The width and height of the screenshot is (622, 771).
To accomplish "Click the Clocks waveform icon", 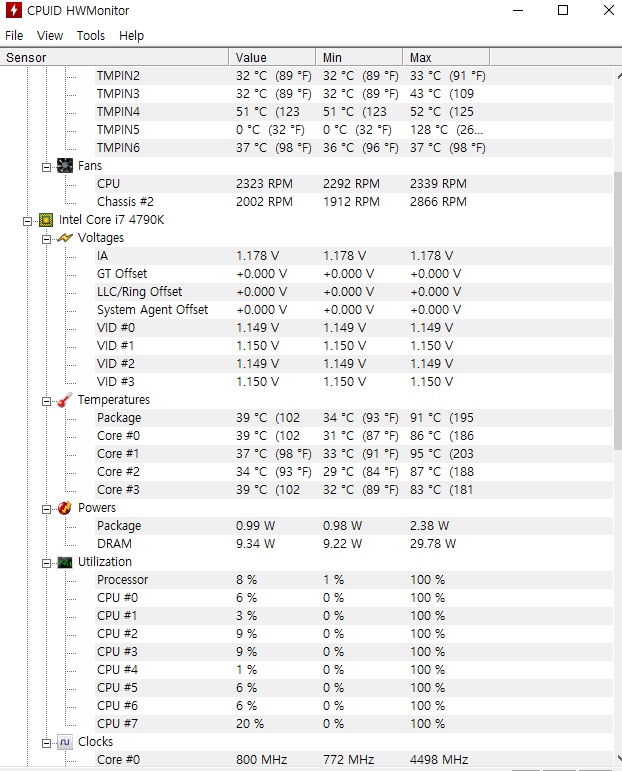I will click(x=64, y=742).
